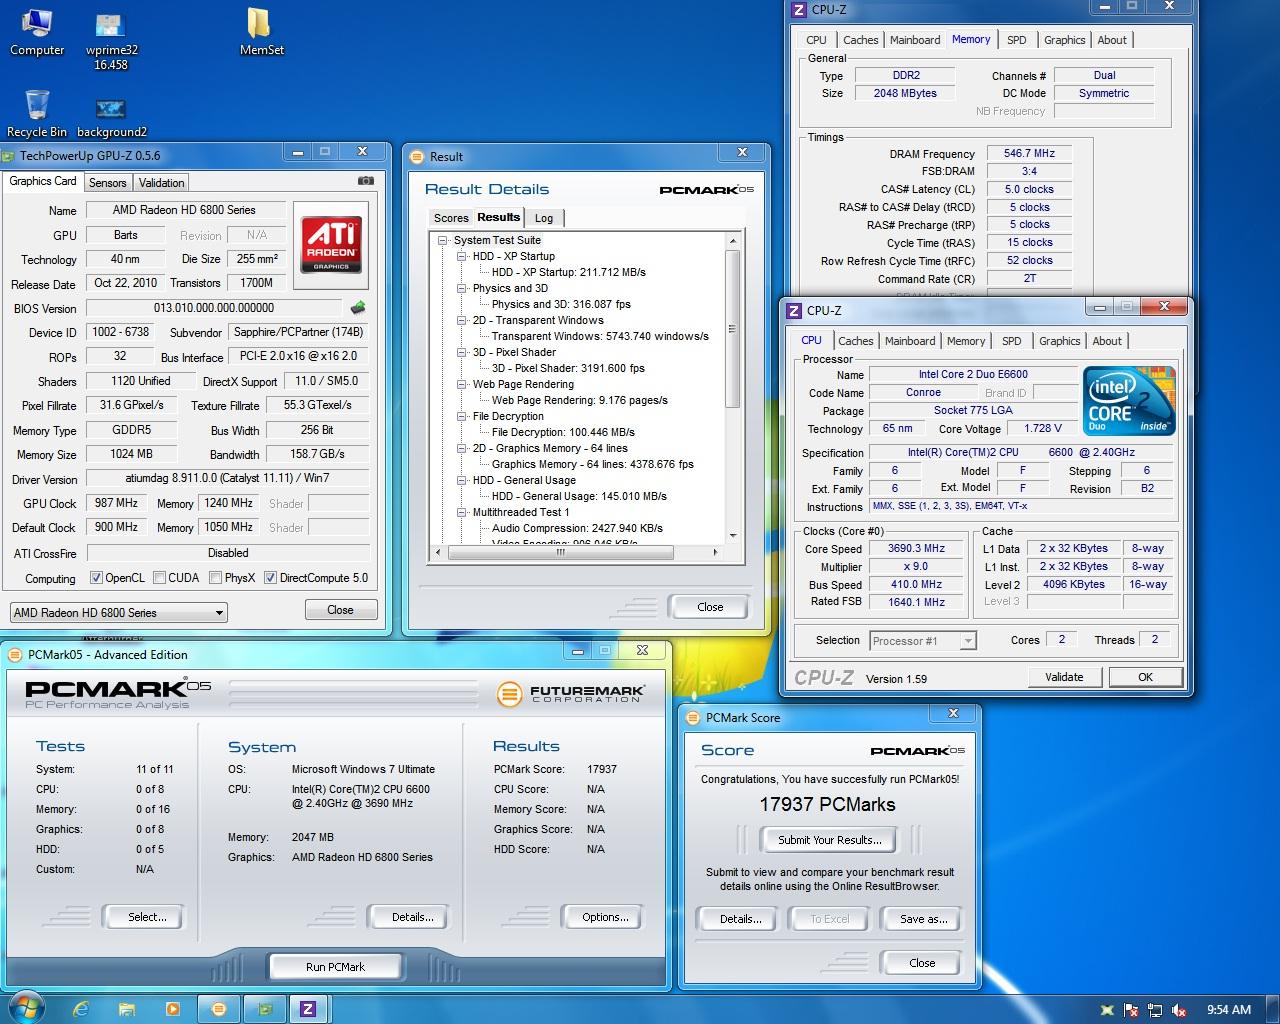
Task: Open the Processor #1 selection dropdown
Action: pyautogui.click(x=922, y=641)
